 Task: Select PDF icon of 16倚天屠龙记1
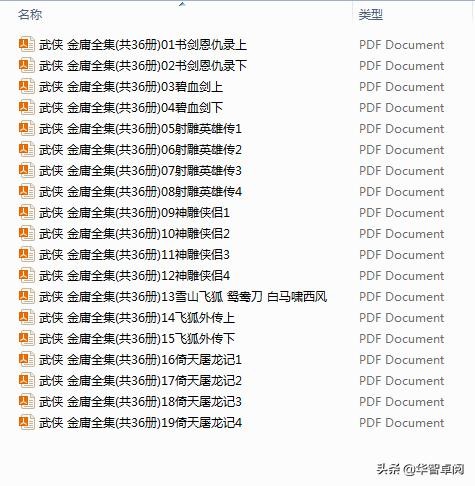27,360
